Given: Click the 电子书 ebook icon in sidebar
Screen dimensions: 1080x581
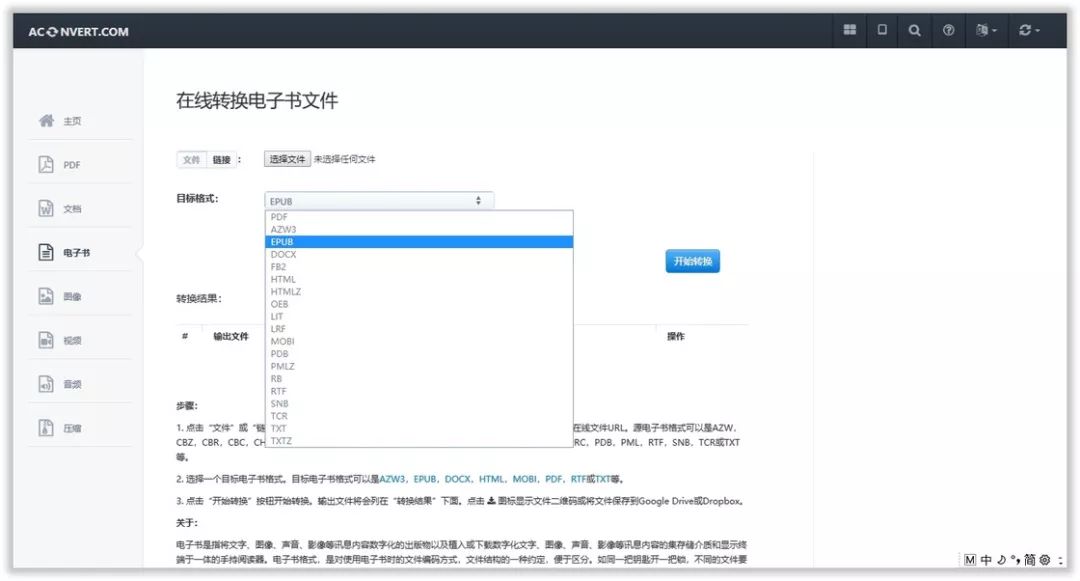Looking at the screenshot, I should point(45,253).
